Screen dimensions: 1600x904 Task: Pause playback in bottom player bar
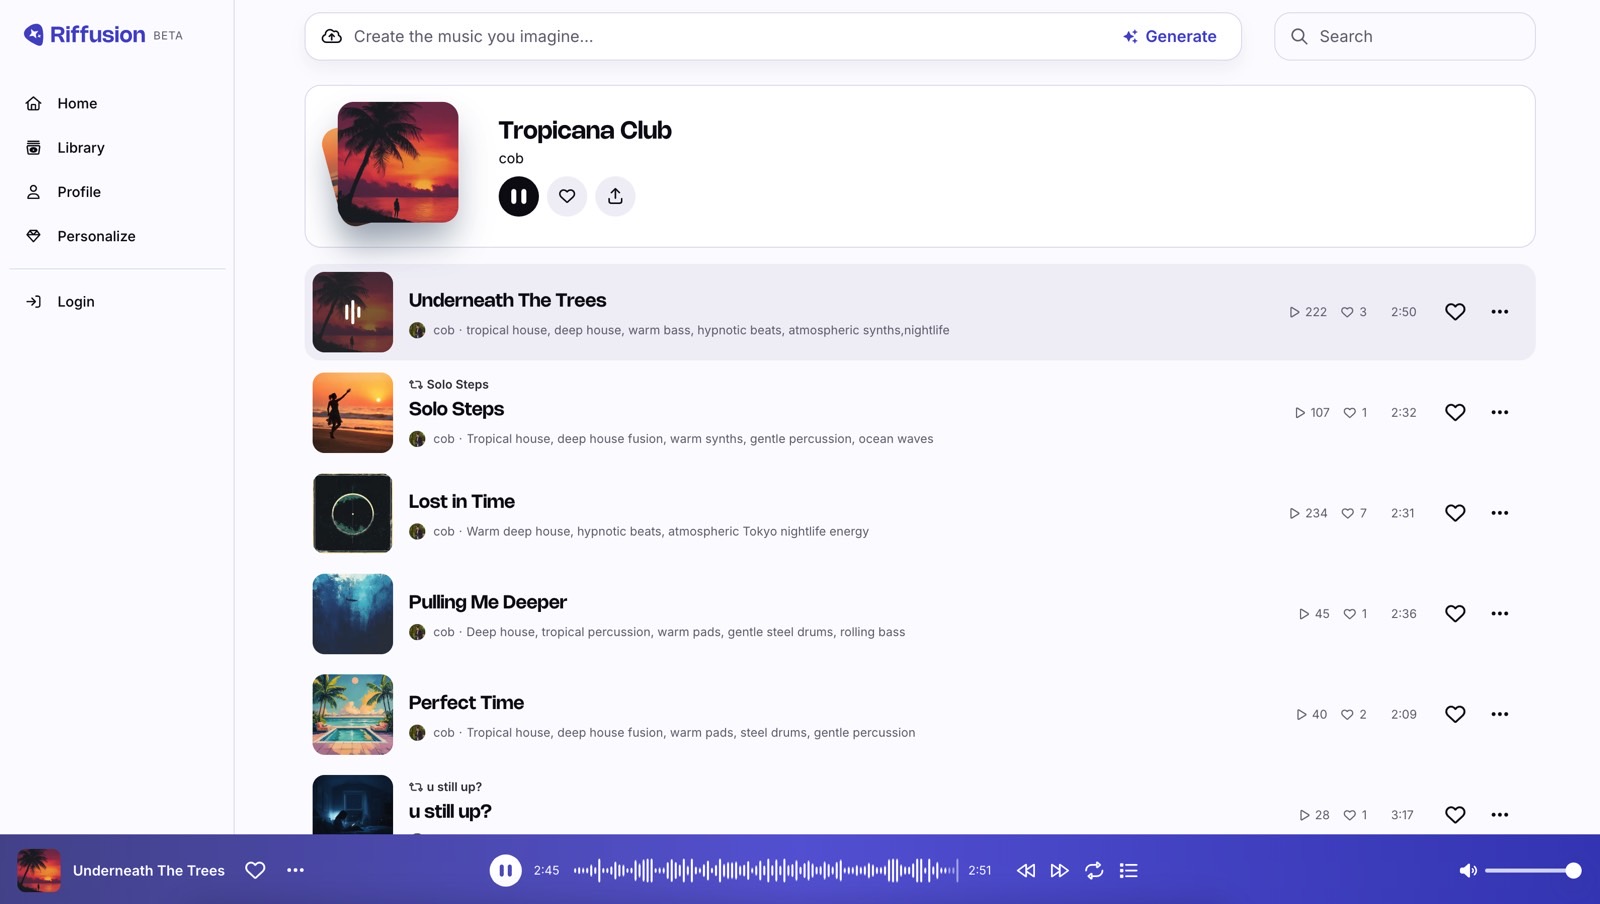(x=505, y=870)
